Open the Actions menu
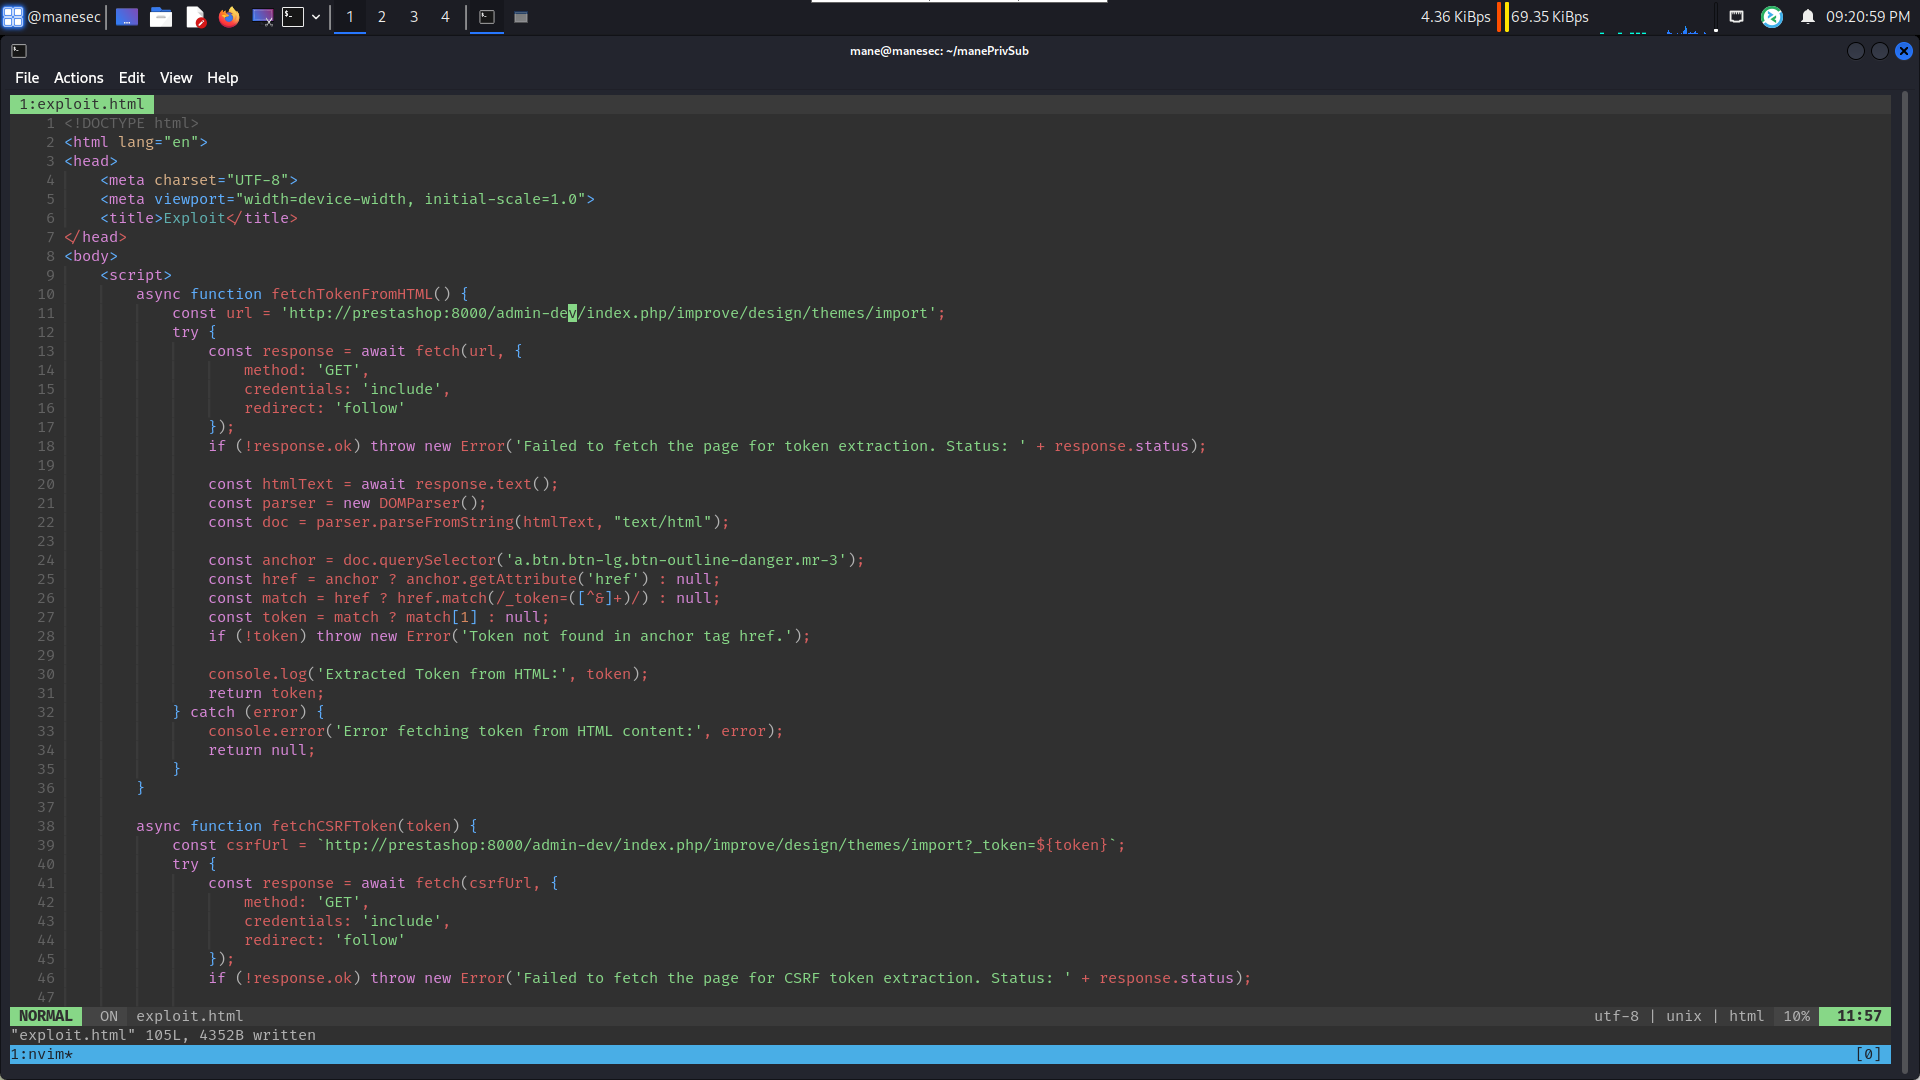 (x=78, y=78)
